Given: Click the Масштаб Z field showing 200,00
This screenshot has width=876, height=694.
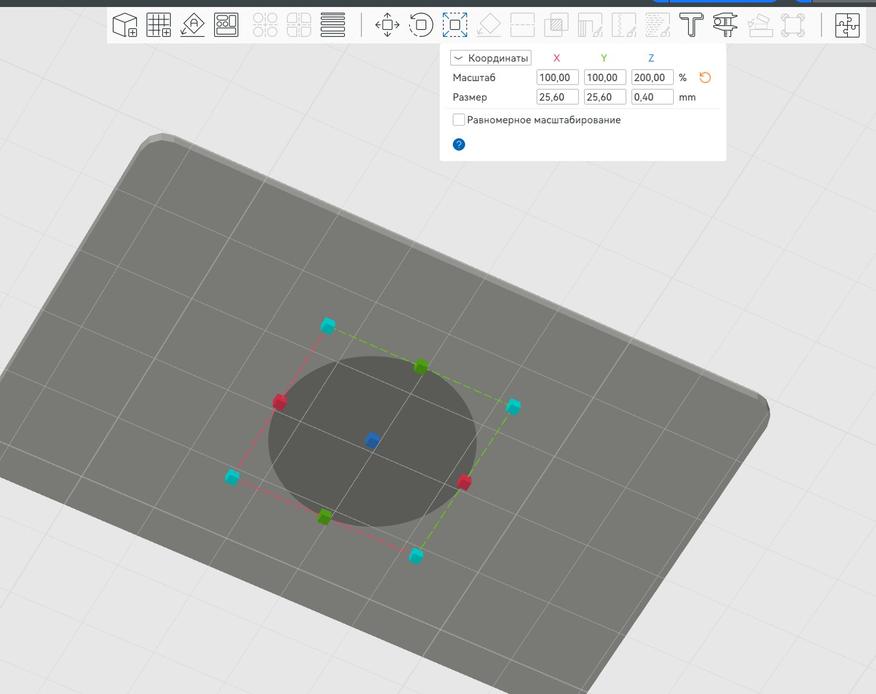Looking at the screenshot, I should (652, 78).
